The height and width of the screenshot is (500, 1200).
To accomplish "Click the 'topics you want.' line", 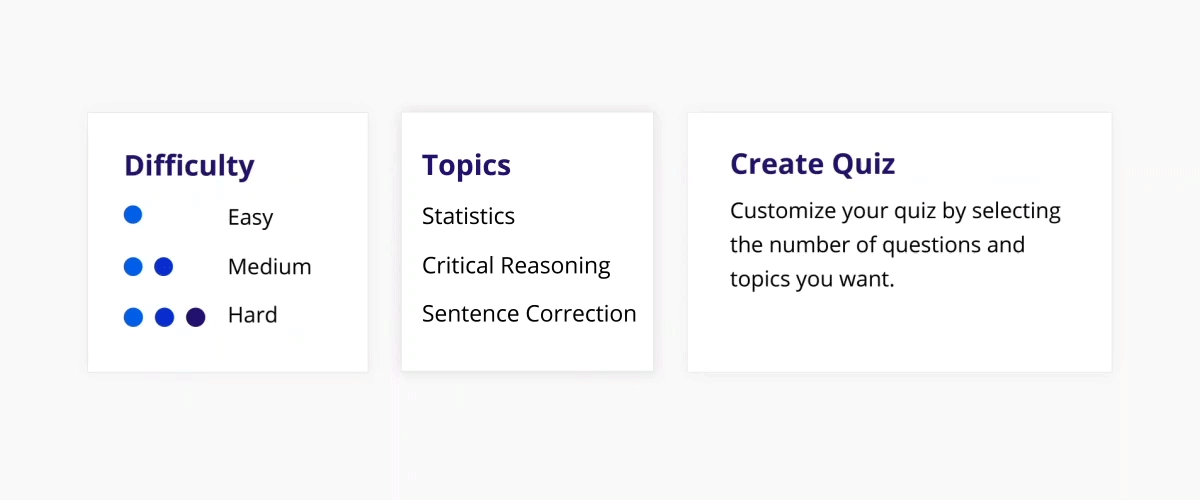I will click(812, 280).
